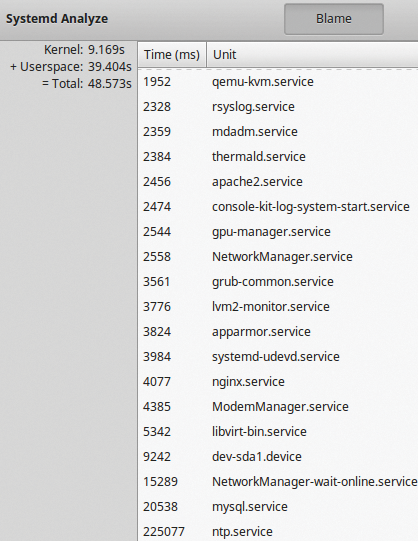Click the Blame button
The height and width of the screenshot is (541, 418).
coord(334,19)
